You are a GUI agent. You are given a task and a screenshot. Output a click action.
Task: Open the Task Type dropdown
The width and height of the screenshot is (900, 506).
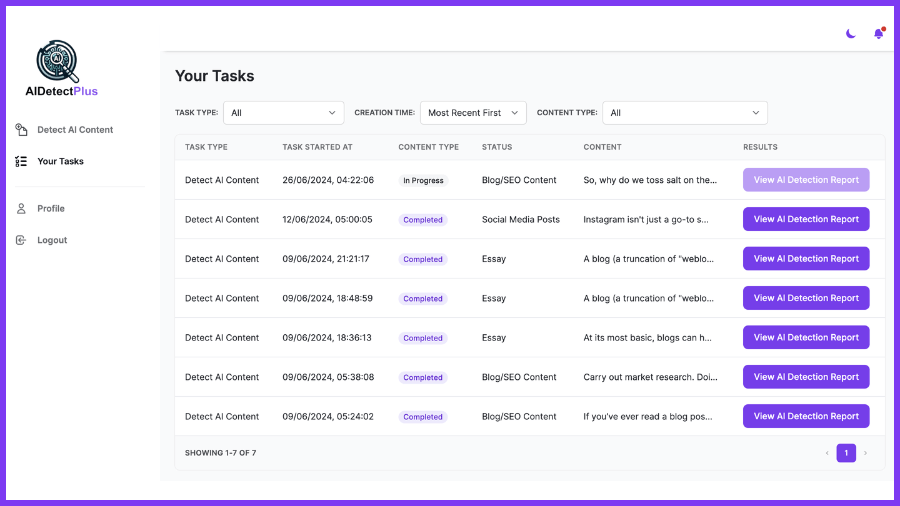coord(283,113)
